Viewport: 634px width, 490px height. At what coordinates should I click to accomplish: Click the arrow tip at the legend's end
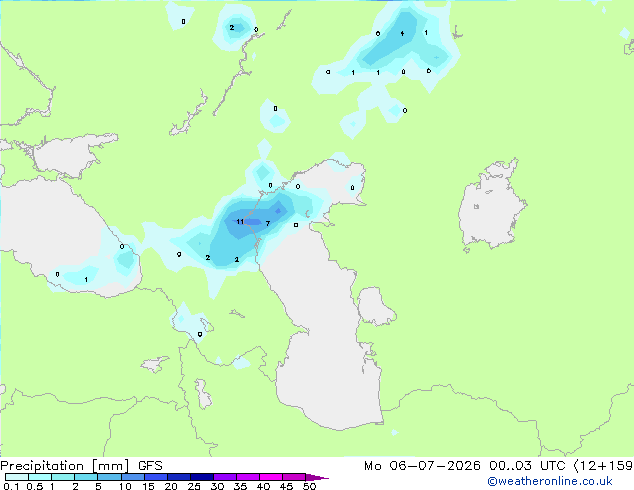(x=317, y=477)
